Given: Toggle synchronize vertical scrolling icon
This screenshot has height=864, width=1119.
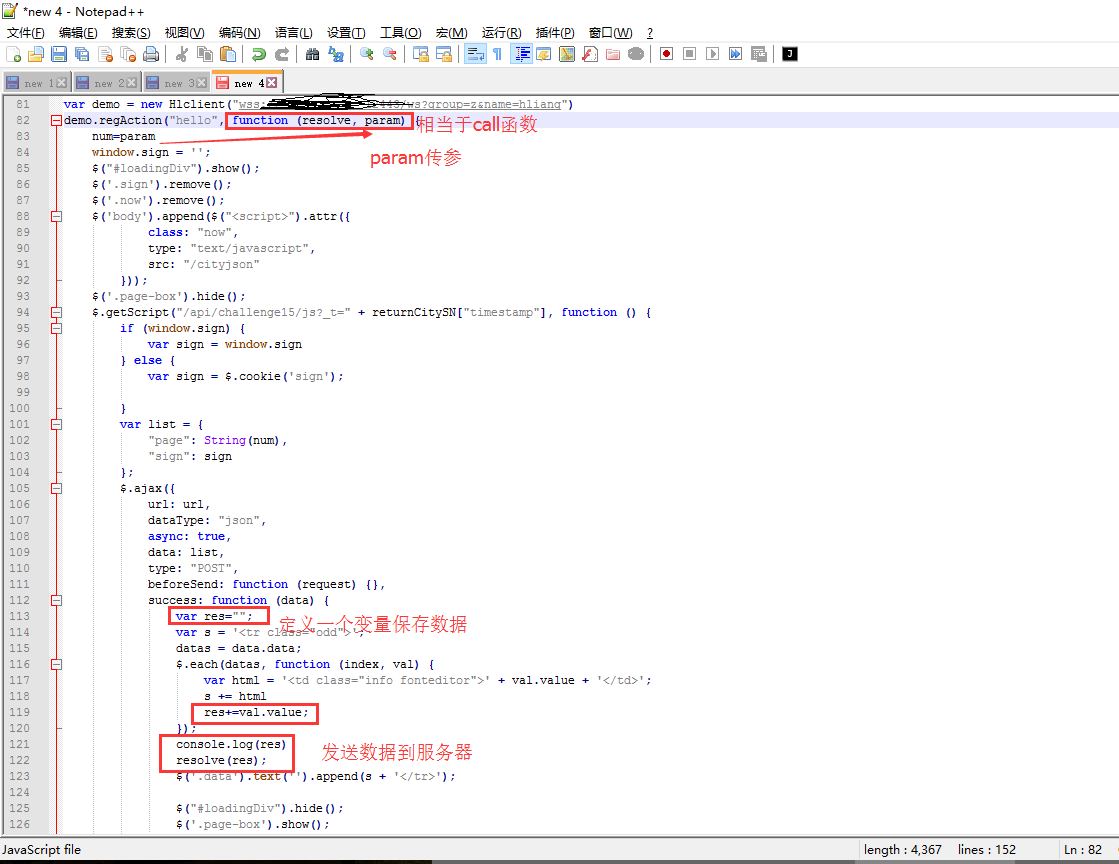Looking at the screenshot, I should (421, 54).
